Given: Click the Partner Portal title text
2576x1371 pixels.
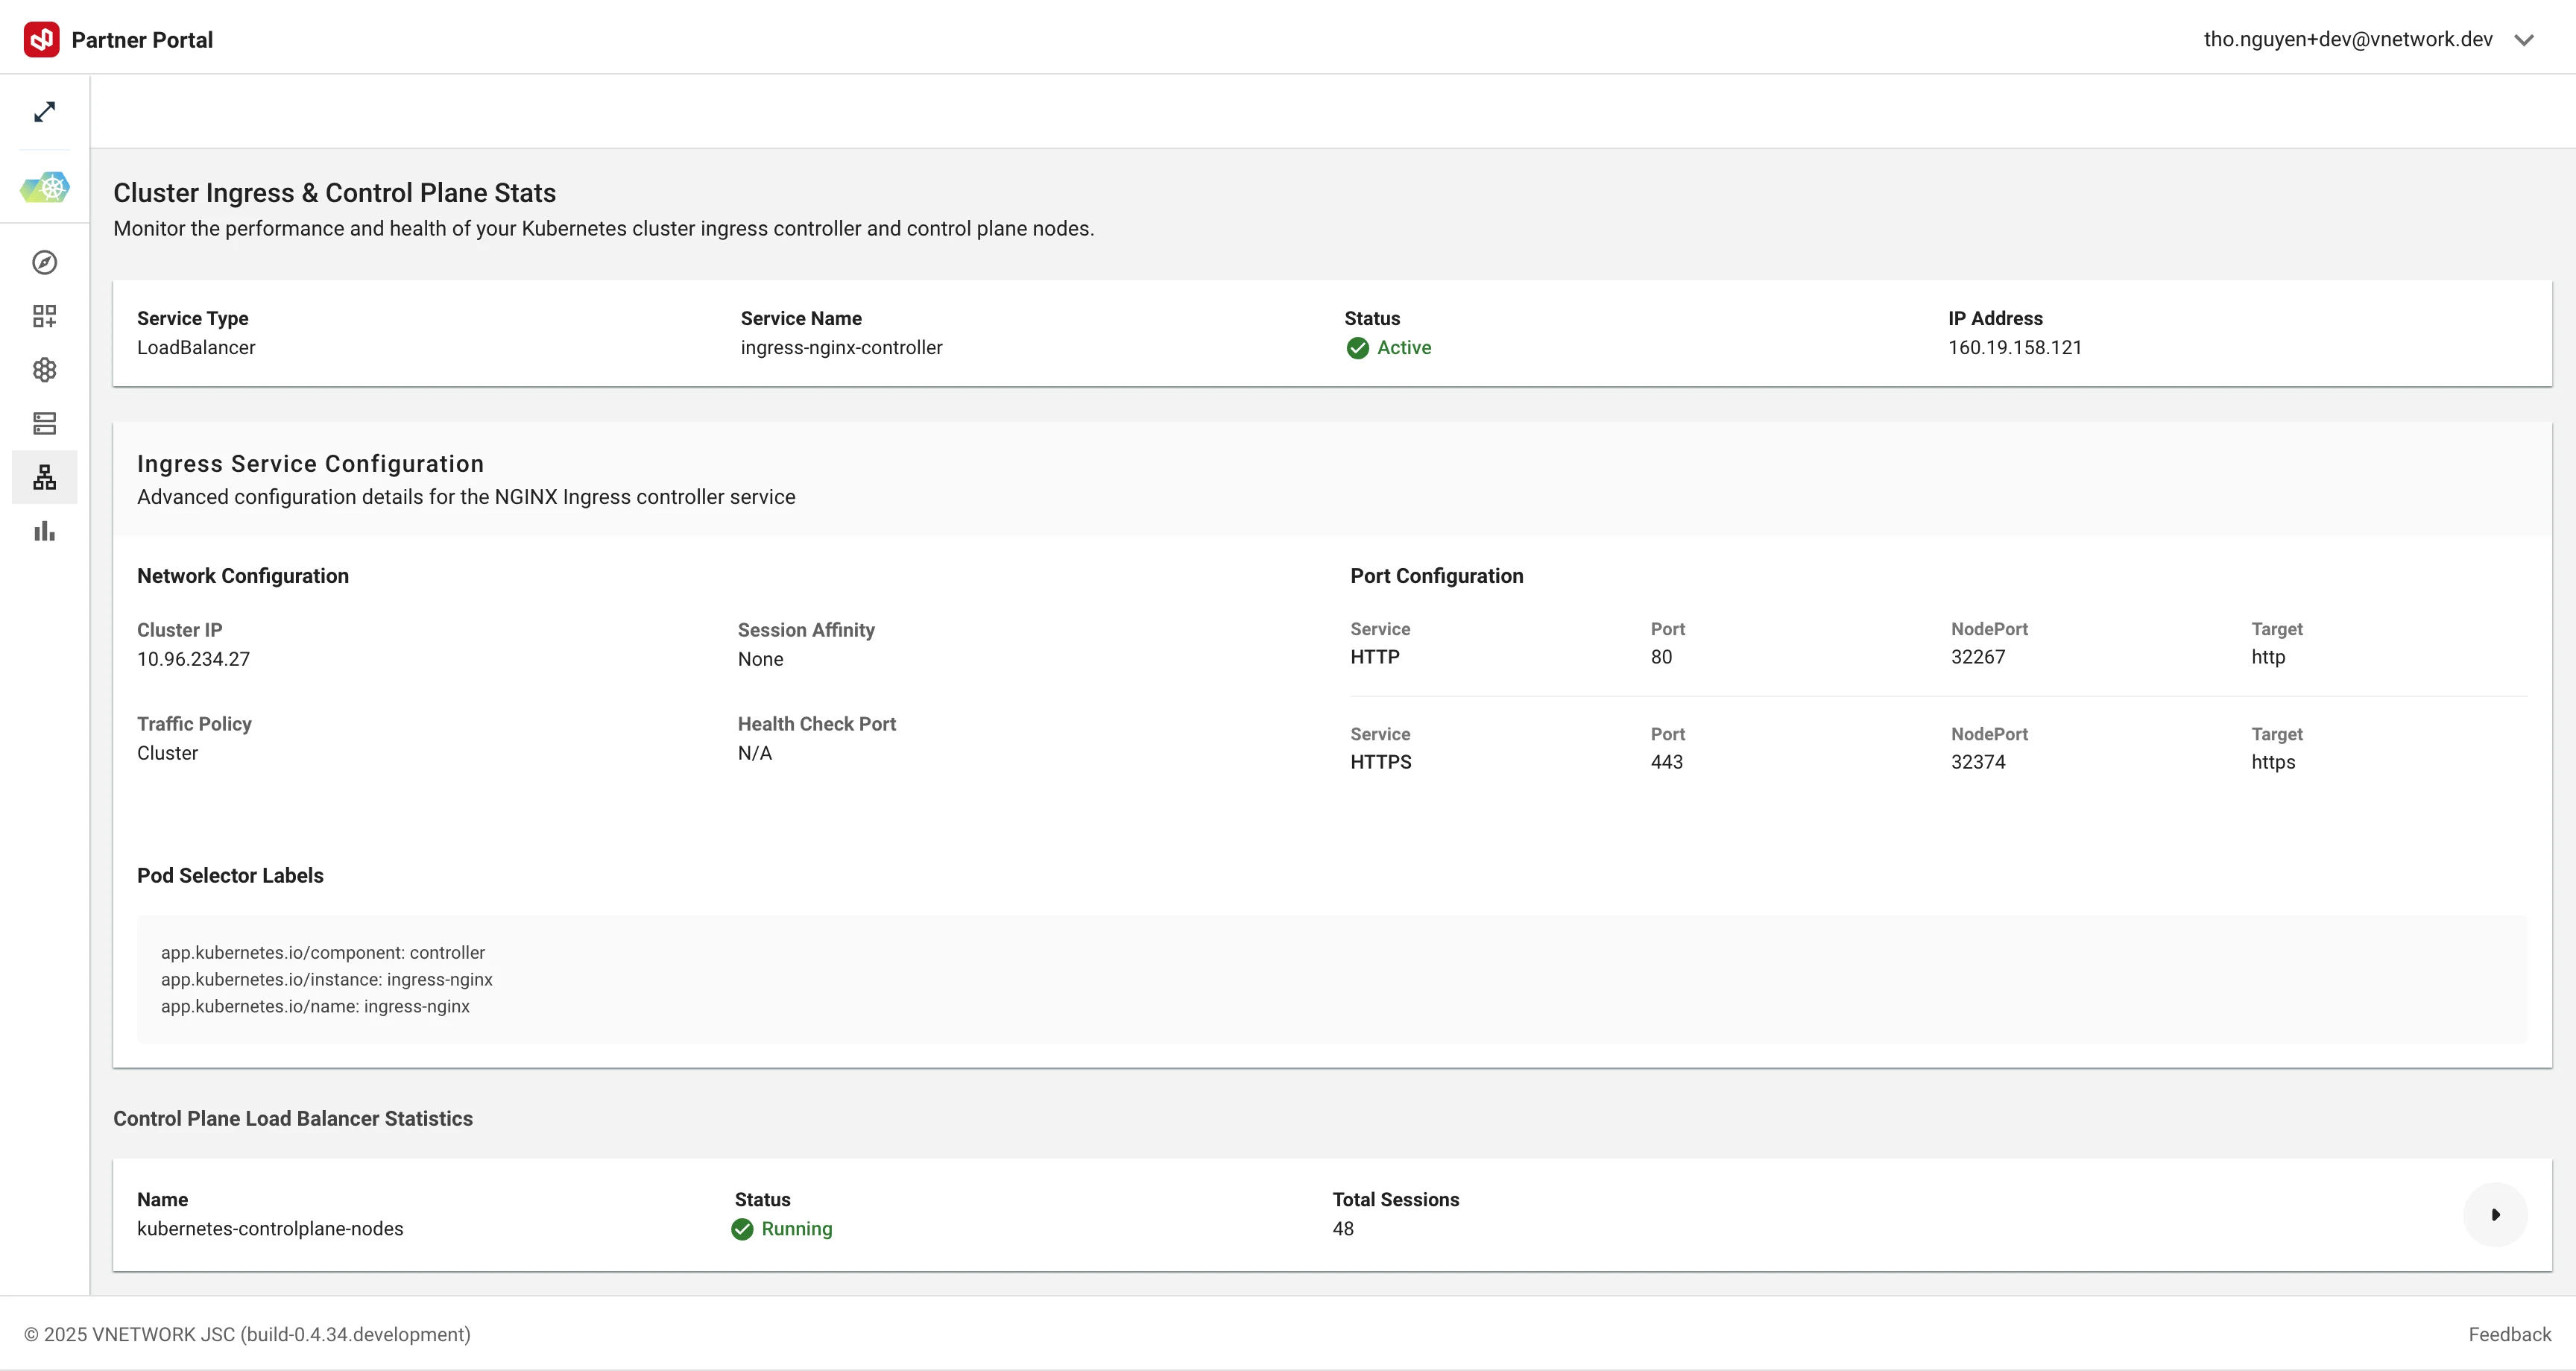Looking at the screenshot, I should (142, 40).
